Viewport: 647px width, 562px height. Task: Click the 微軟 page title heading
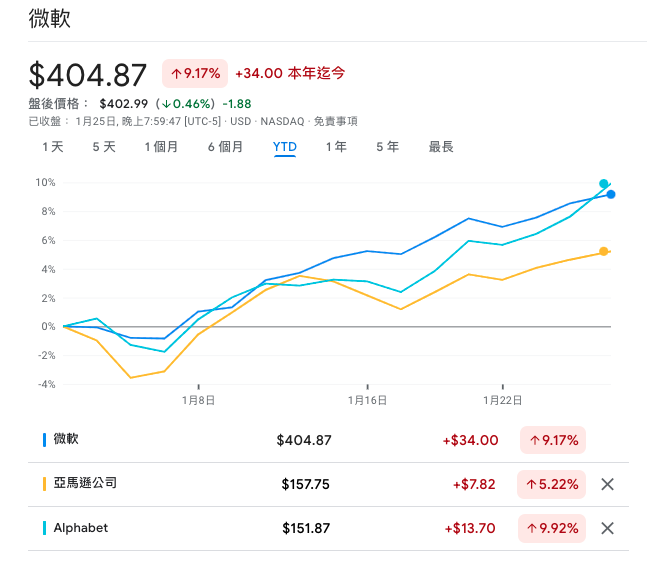click(50, 19)
